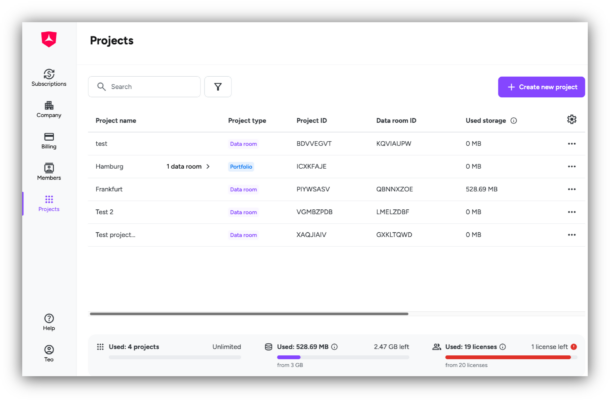Open Help from the sidebar
The height and width of the screenshot is (400, 610).
point(49,322)
